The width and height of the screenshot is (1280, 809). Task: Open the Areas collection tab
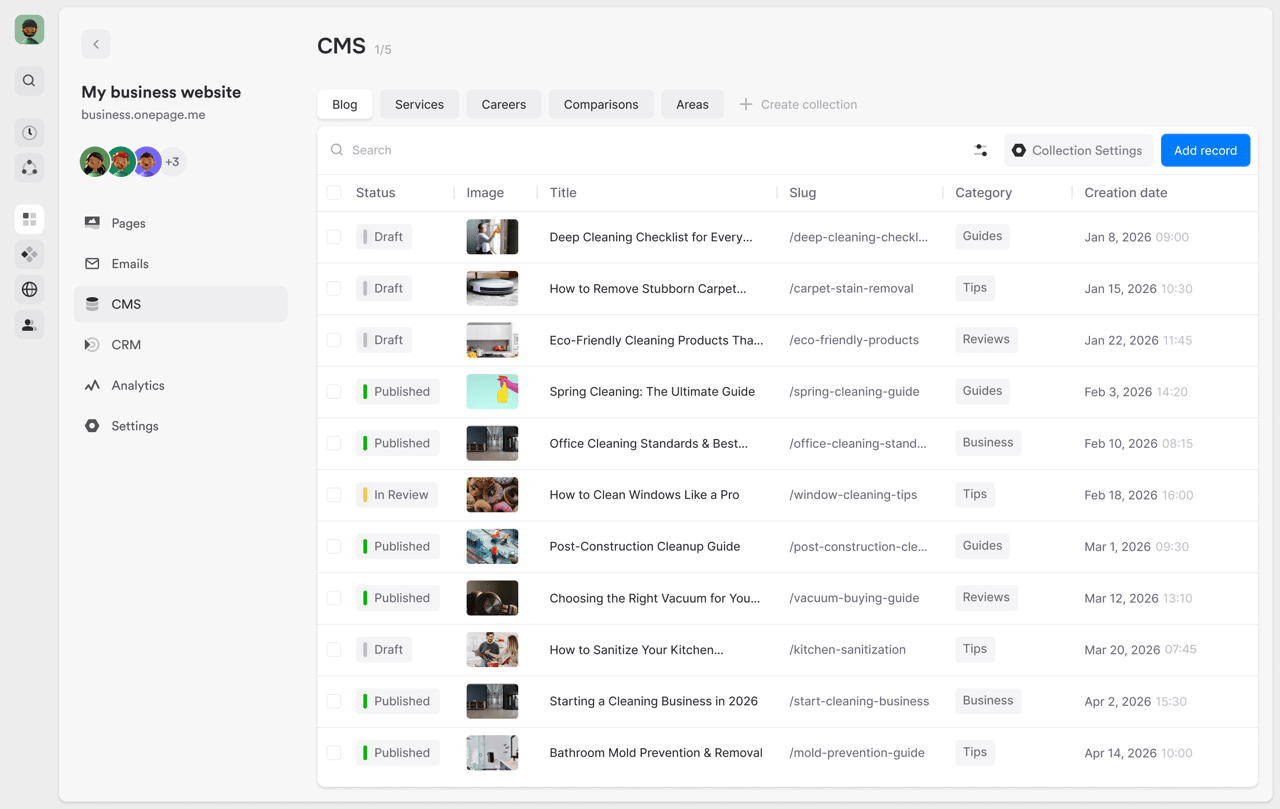[x=692, y=104]
